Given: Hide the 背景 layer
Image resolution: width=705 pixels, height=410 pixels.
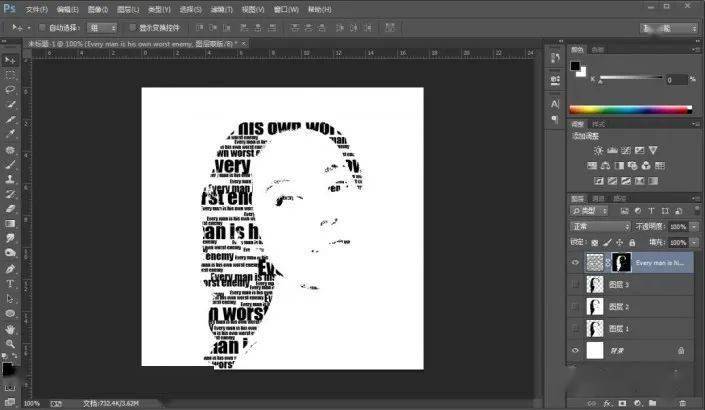Looking at the screenshot, I should [x=575, y=350].
